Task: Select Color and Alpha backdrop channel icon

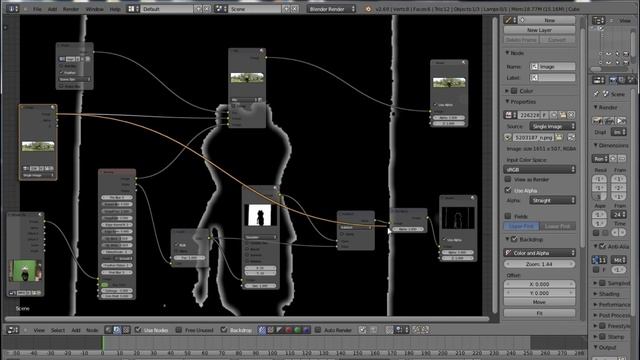Action: pos(262,330)
